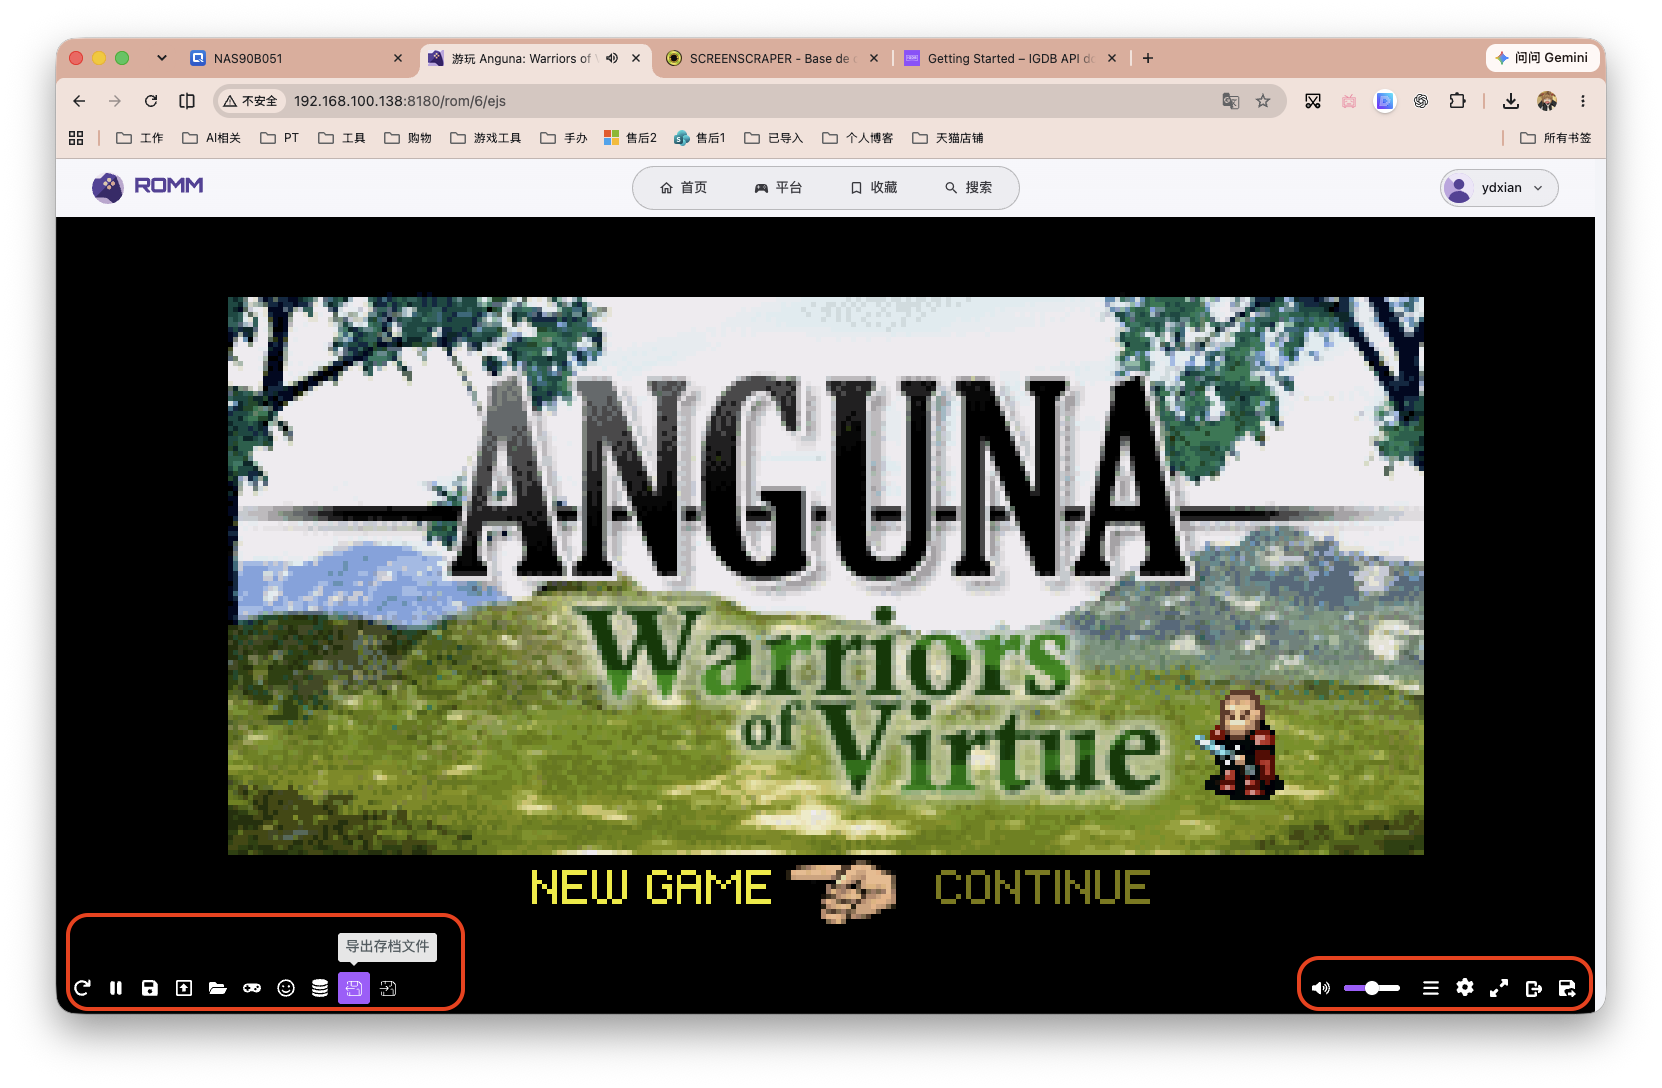Image resolution: width=1662 pixels, height=1088 pixels.
Task: Open the extensions puzzle menu
Action: click(x=1457, y=101)
